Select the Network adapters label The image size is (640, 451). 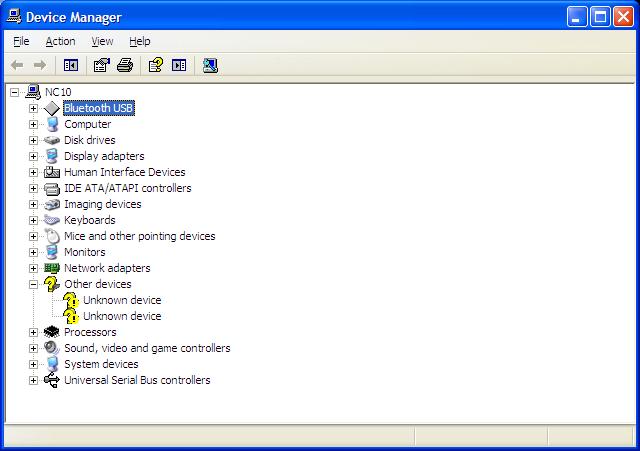[107, 268]
